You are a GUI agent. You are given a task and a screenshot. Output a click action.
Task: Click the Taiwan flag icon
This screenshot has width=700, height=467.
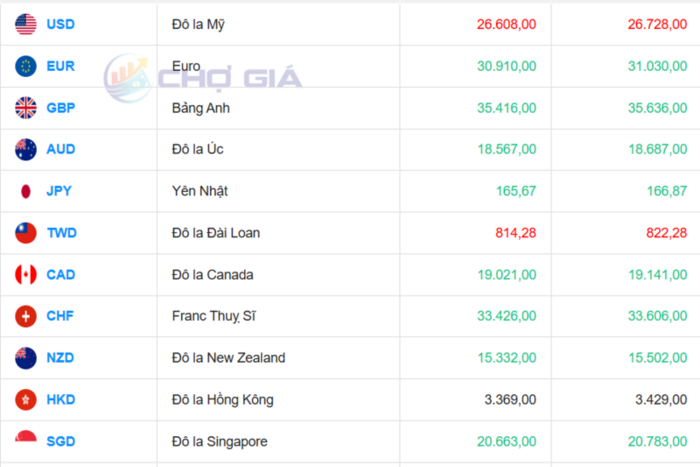pos(26,233)
